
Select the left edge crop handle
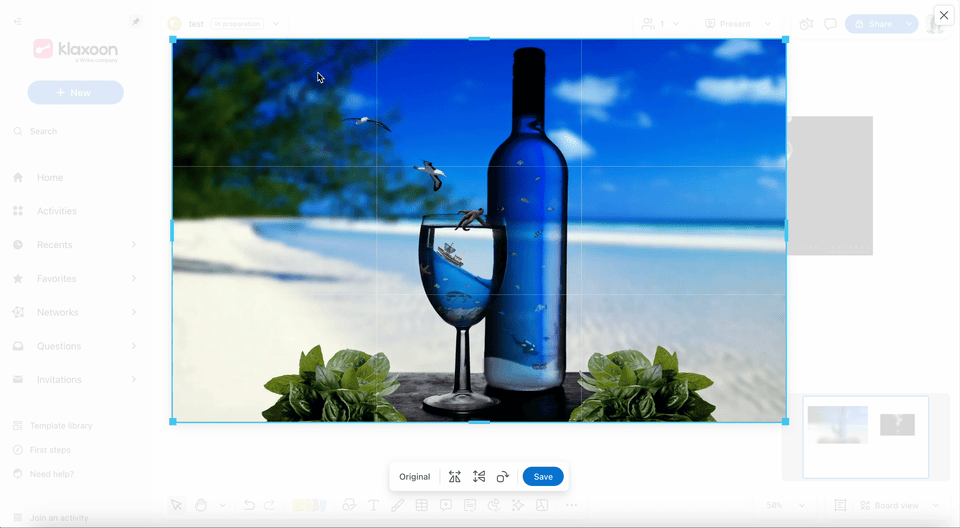(x=172, y=231)
